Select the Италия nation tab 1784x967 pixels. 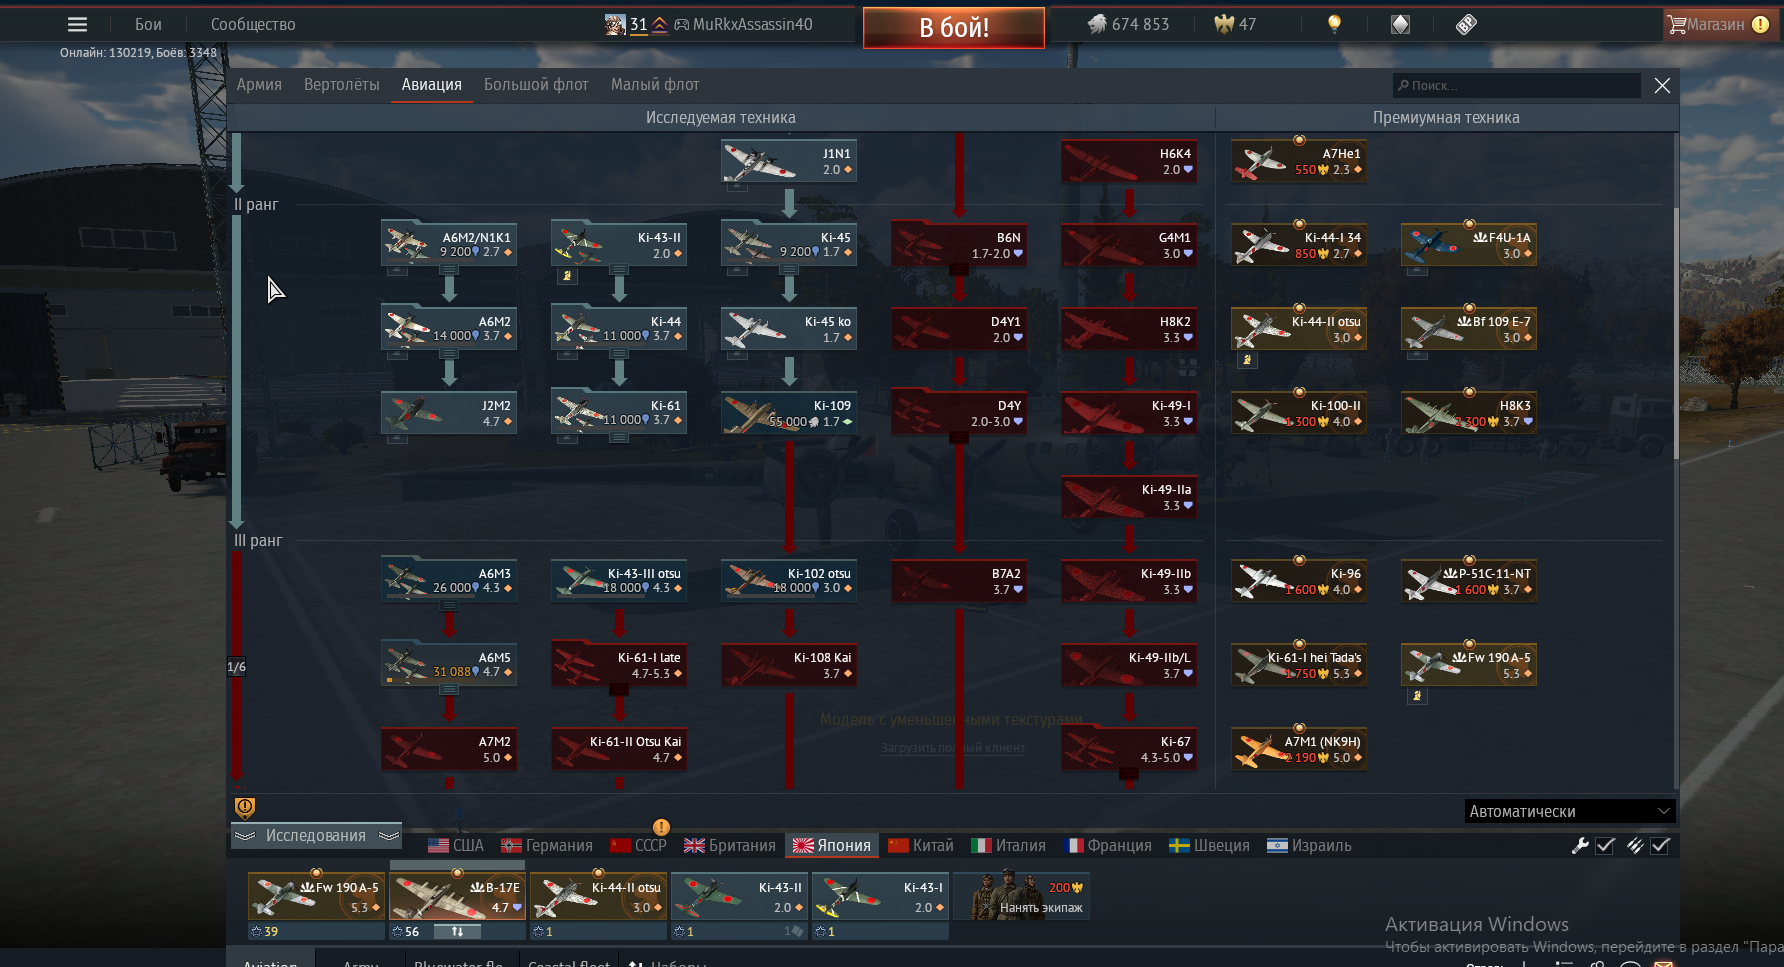pyautogui.click(x=1009, y=846)
